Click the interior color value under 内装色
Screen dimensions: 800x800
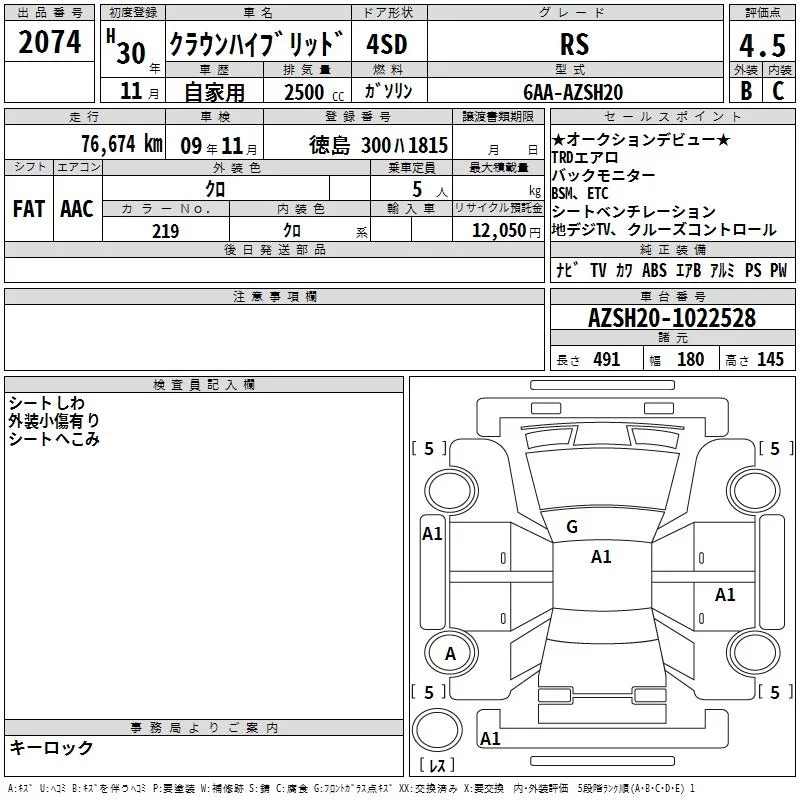click(x=292, y=231)
